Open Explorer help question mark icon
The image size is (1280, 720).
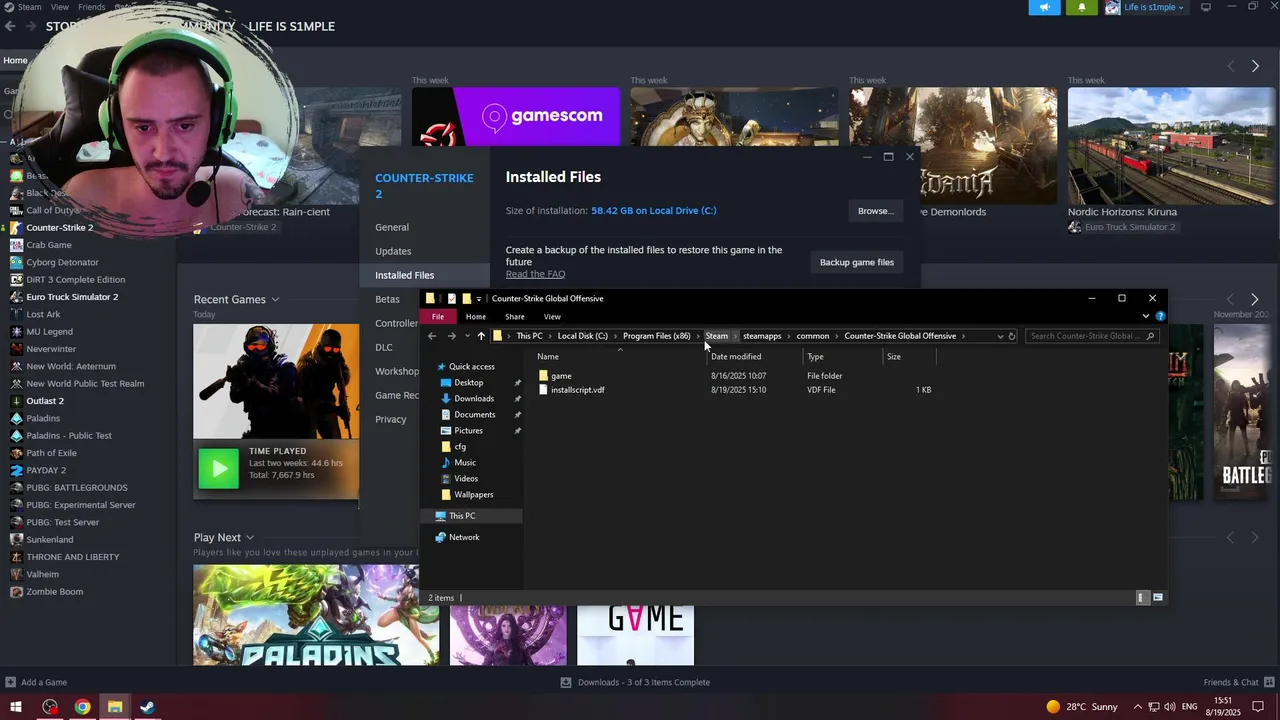point(1160,316)
